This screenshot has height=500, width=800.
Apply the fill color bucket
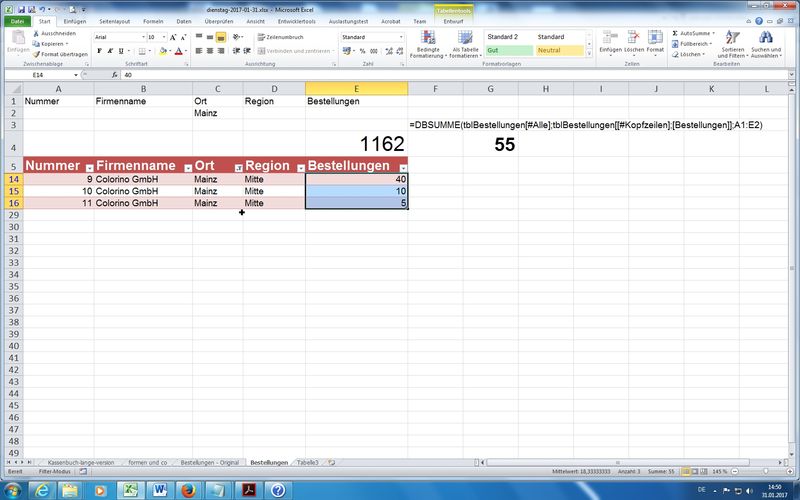pos(163,51)
